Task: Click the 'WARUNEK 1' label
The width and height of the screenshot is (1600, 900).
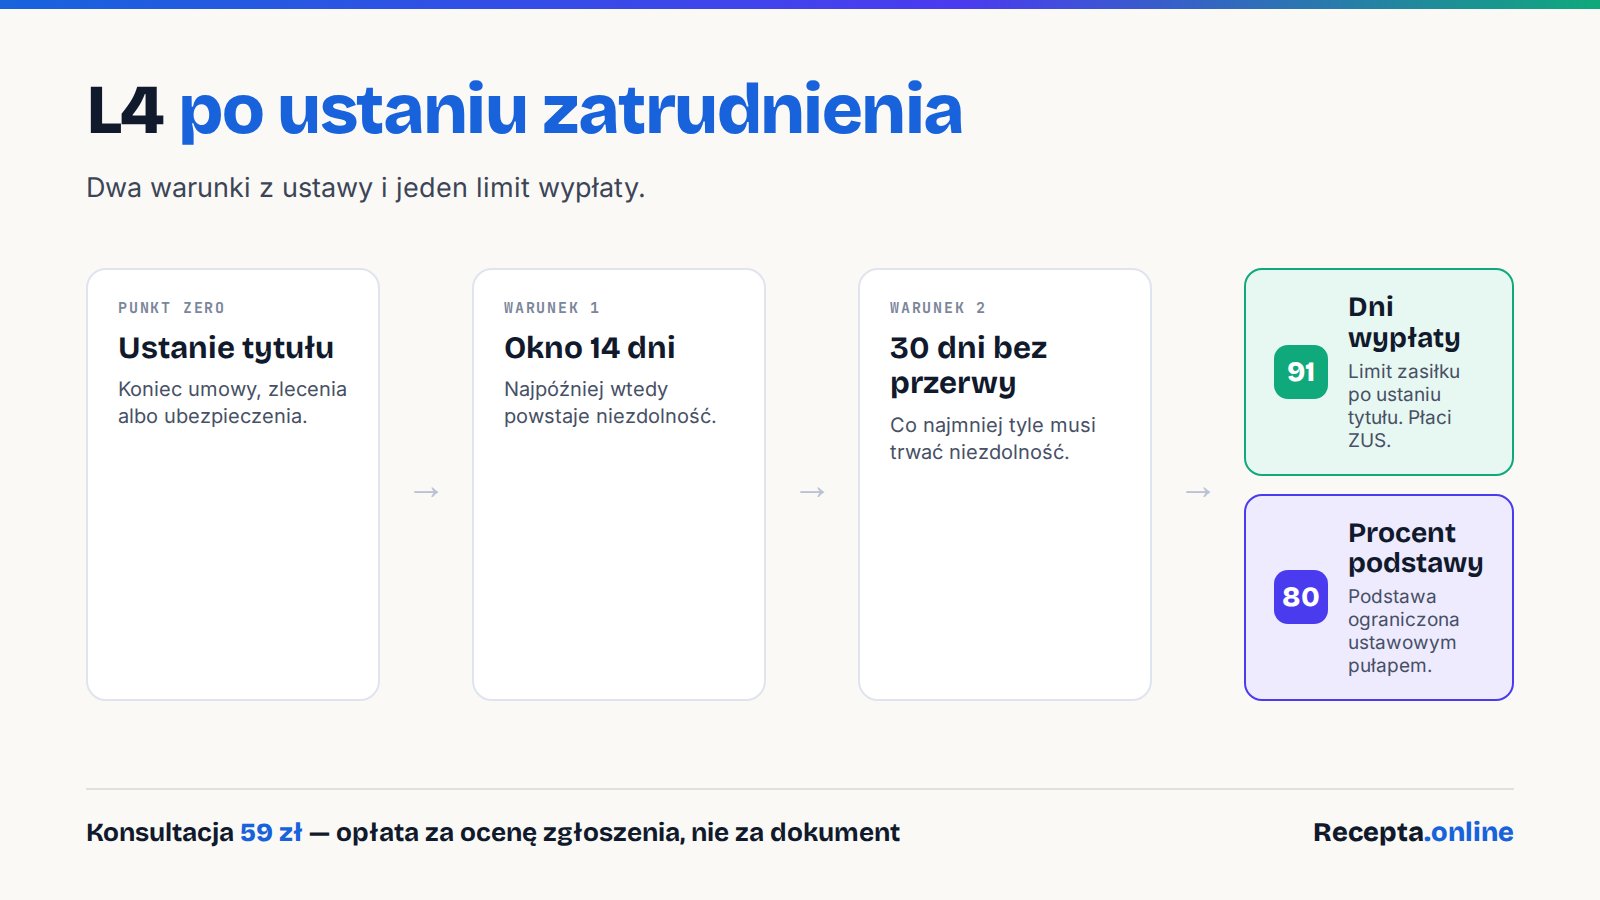Action: click(552, 308)
